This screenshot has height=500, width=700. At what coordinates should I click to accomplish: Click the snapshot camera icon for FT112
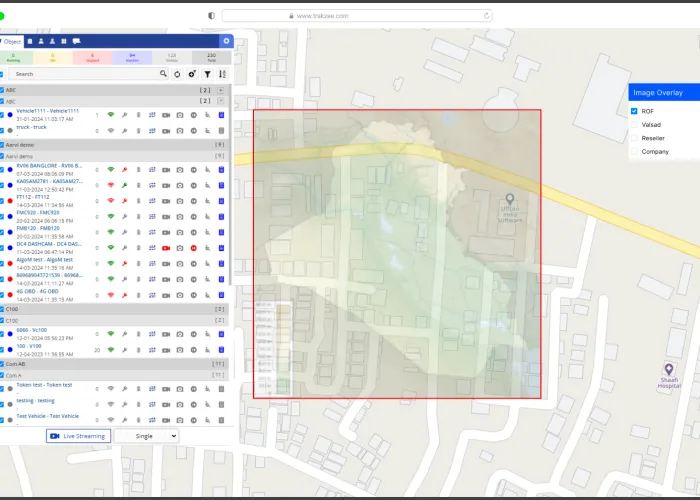pos(180,200)
